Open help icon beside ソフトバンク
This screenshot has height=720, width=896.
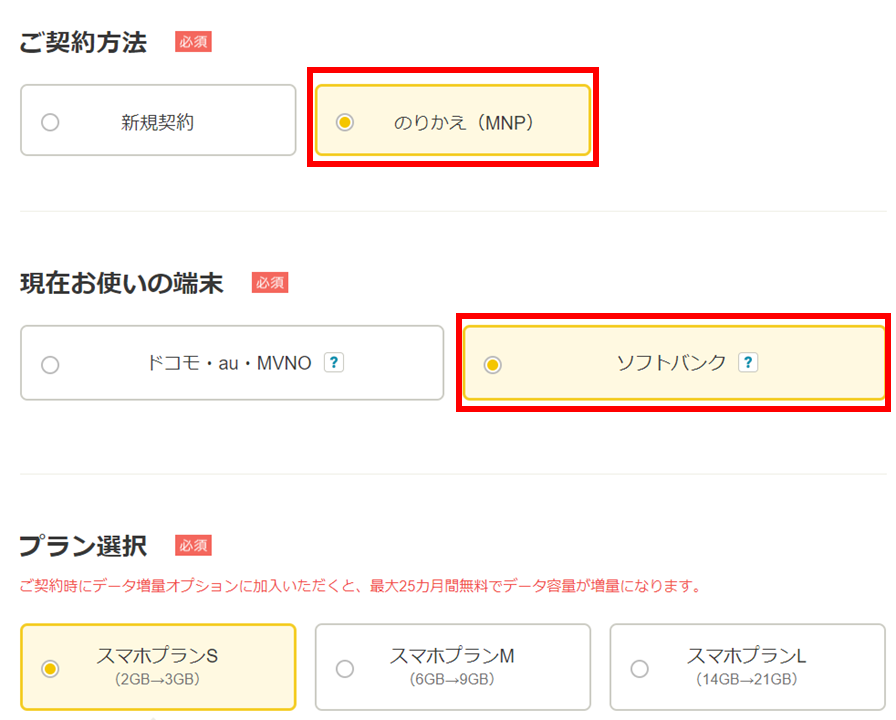[x=748, y=362]
